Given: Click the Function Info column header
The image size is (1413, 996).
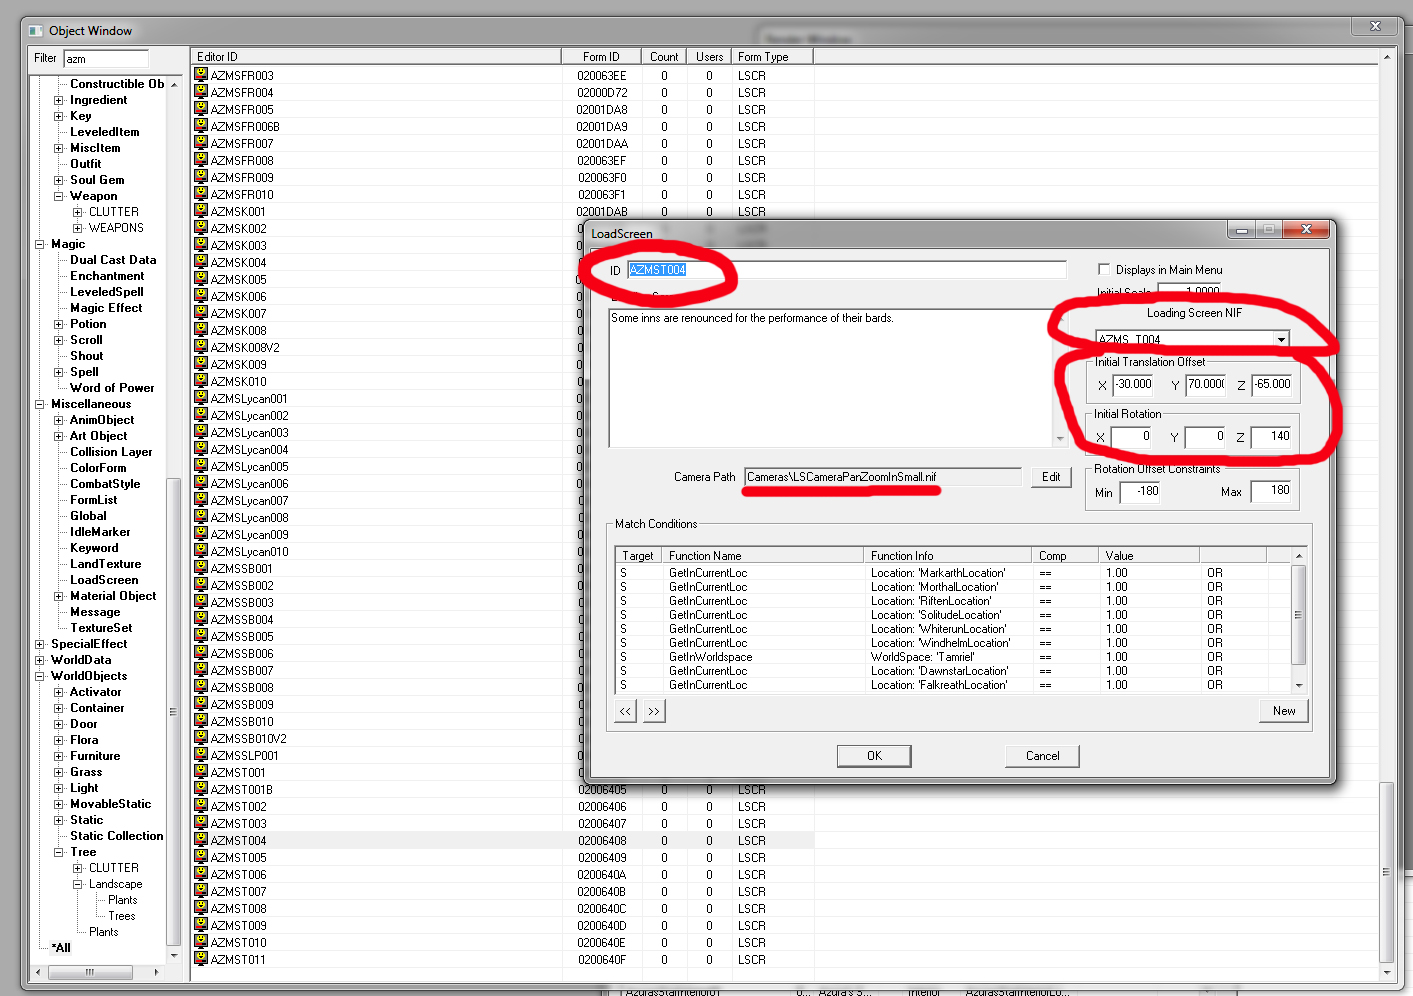Looking at the screenshot, I should coord(947,556).
